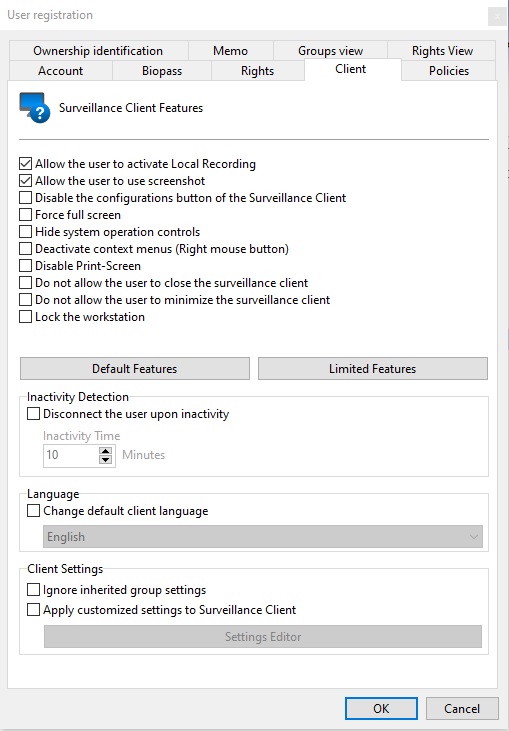The image size is (509, 731).
Task: Click the inactivity minutes input field
Action: [x=71, y=455]
